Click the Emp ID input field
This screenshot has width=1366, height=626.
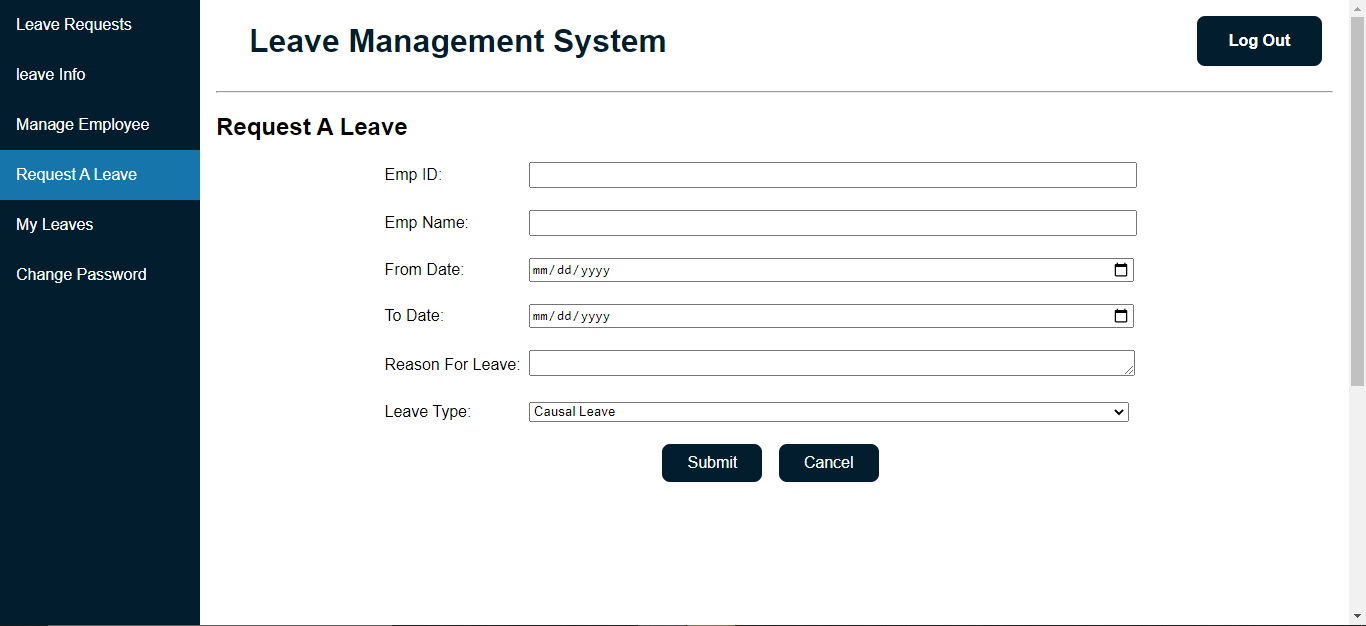click(832, 174)
